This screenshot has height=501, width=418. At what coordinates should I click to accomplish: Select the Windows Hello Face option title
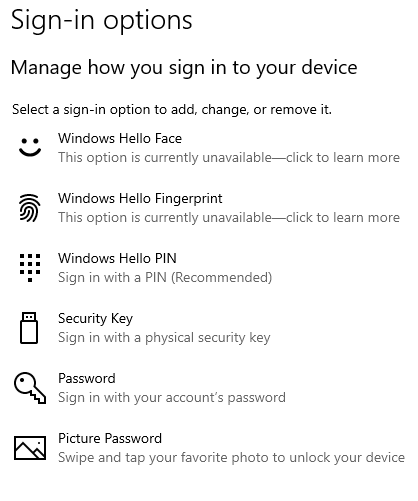(120, 138)
